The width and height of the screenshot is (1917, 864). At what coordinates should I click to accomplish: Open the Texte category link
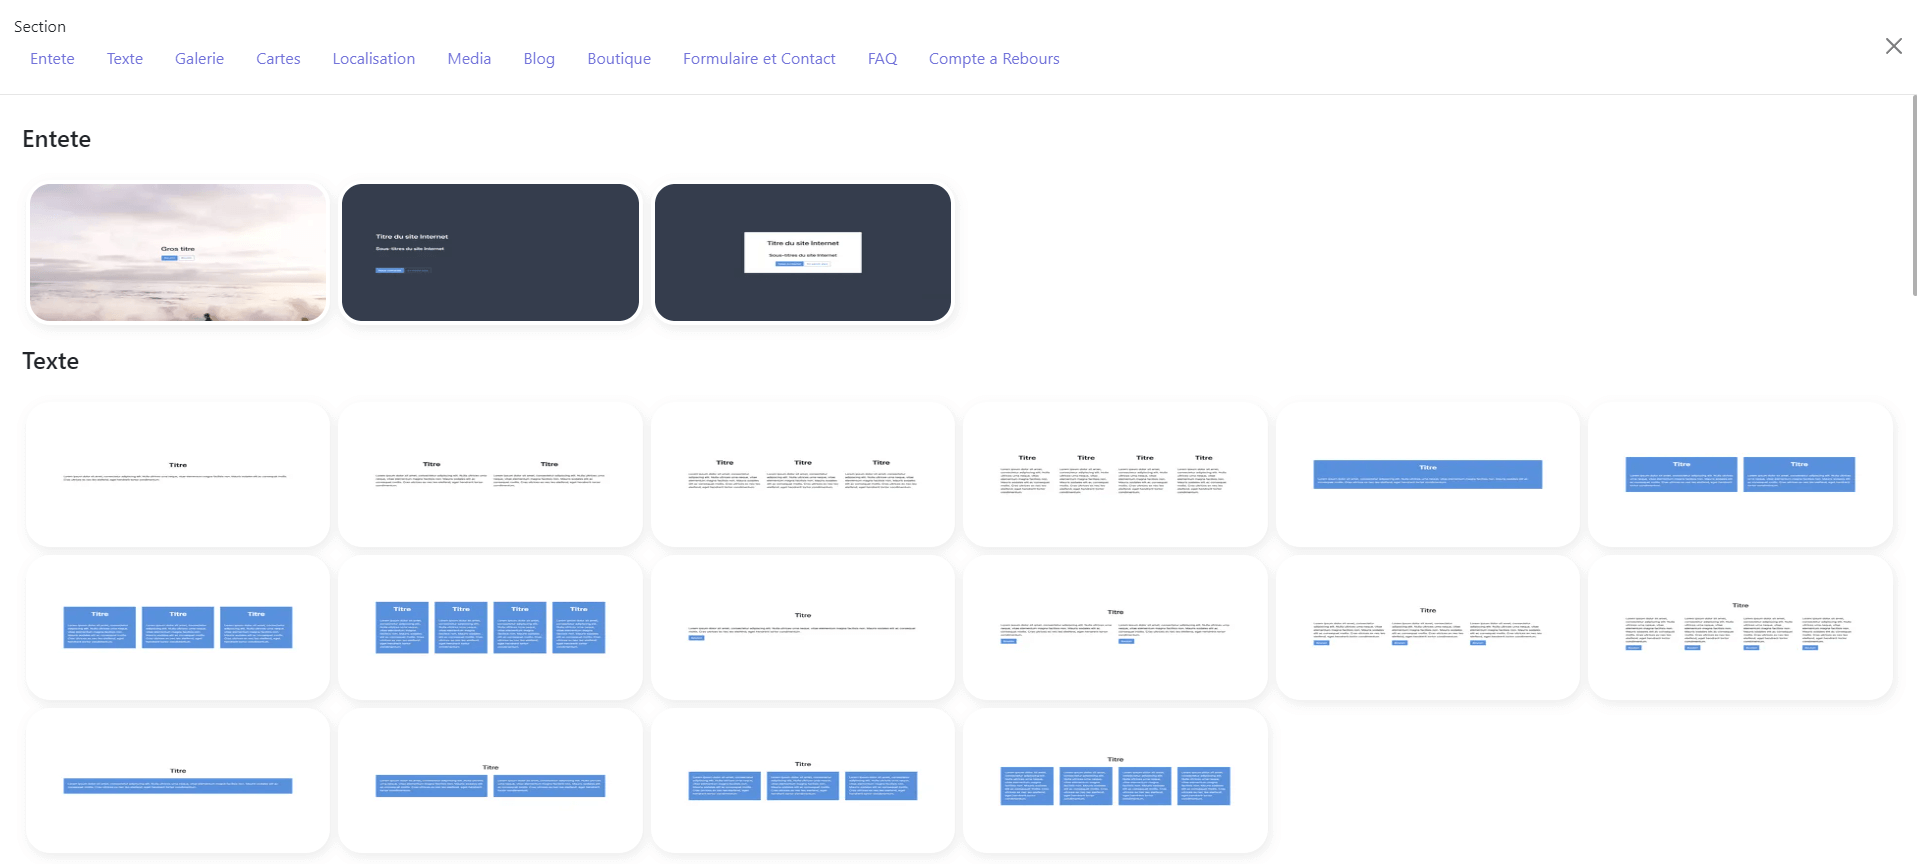click(x=125, y=59)
